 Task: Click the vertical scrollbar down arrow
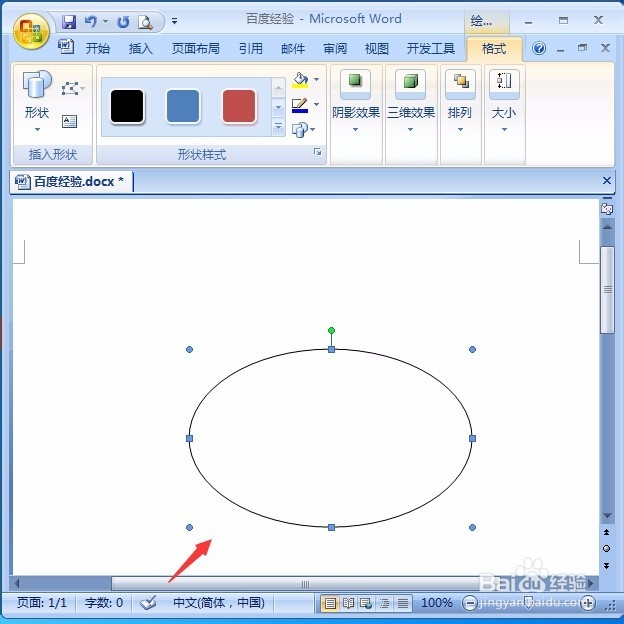[607, 516]
